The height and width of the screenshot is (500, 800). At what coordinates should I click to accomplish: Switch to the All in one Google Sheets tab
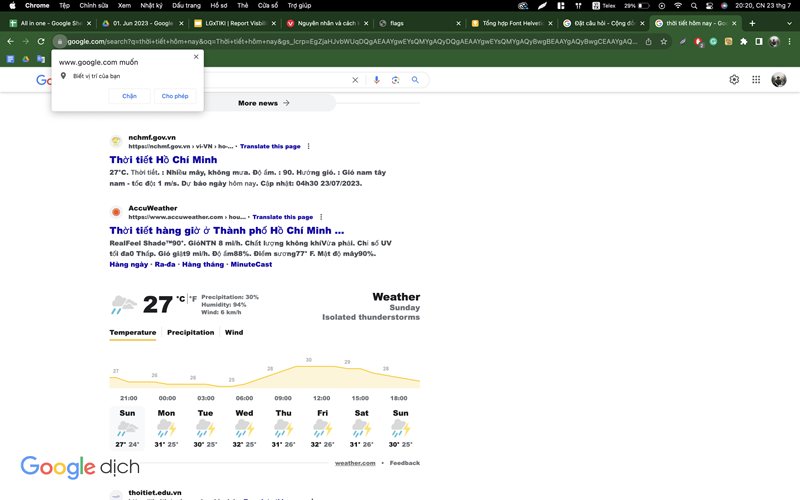[49, 23]
